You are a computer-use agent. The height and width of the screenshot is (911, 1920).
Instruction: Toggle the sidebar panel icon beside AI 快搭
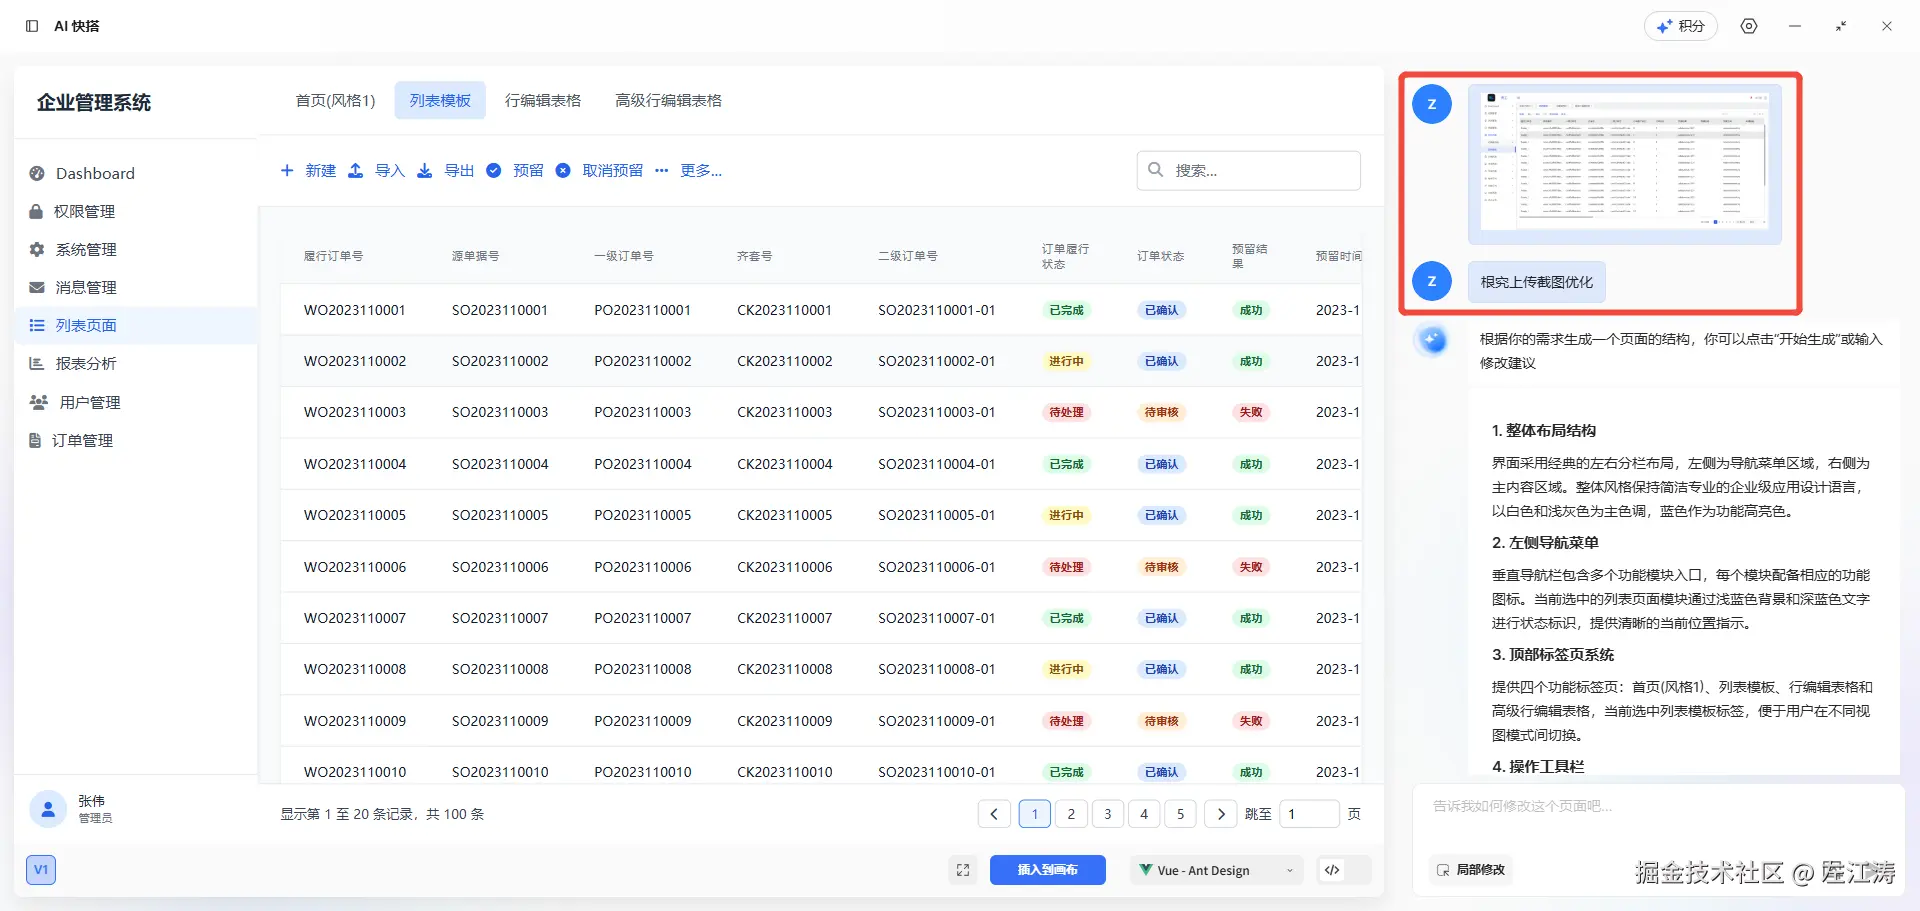(32, 26)
